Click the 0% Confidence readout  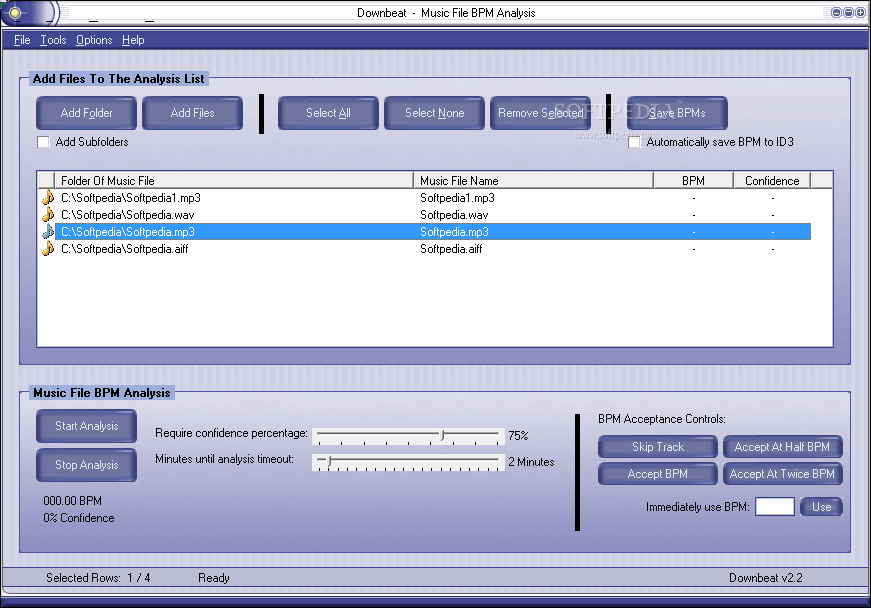tap(78, 518)
